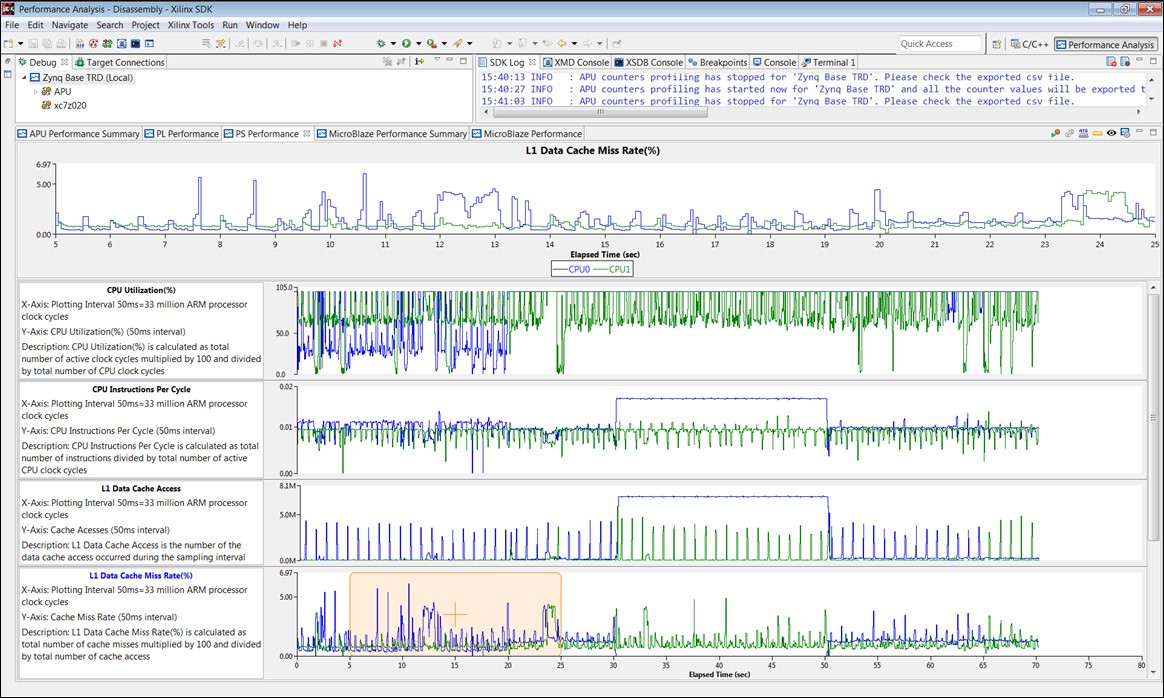This screenshot has width=1164, height=698.
Task: Click the start analysis icon in PS Performance toolbar
Action: (x=1056, y=134)
